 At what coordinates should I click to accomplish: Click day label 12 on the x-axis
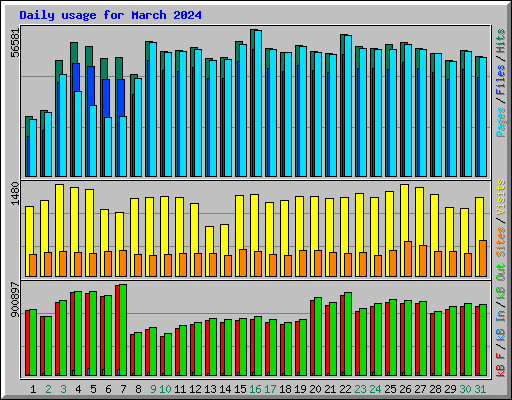click(195, 389)
